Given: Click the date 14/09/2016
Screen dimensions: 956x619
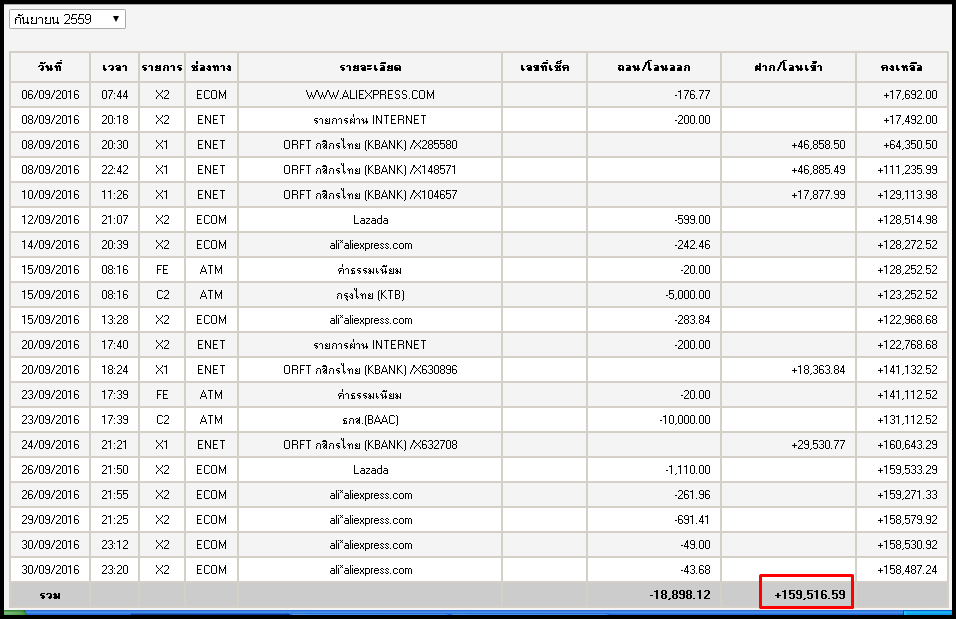Looking at the screenshot, I should pos(50,245).
